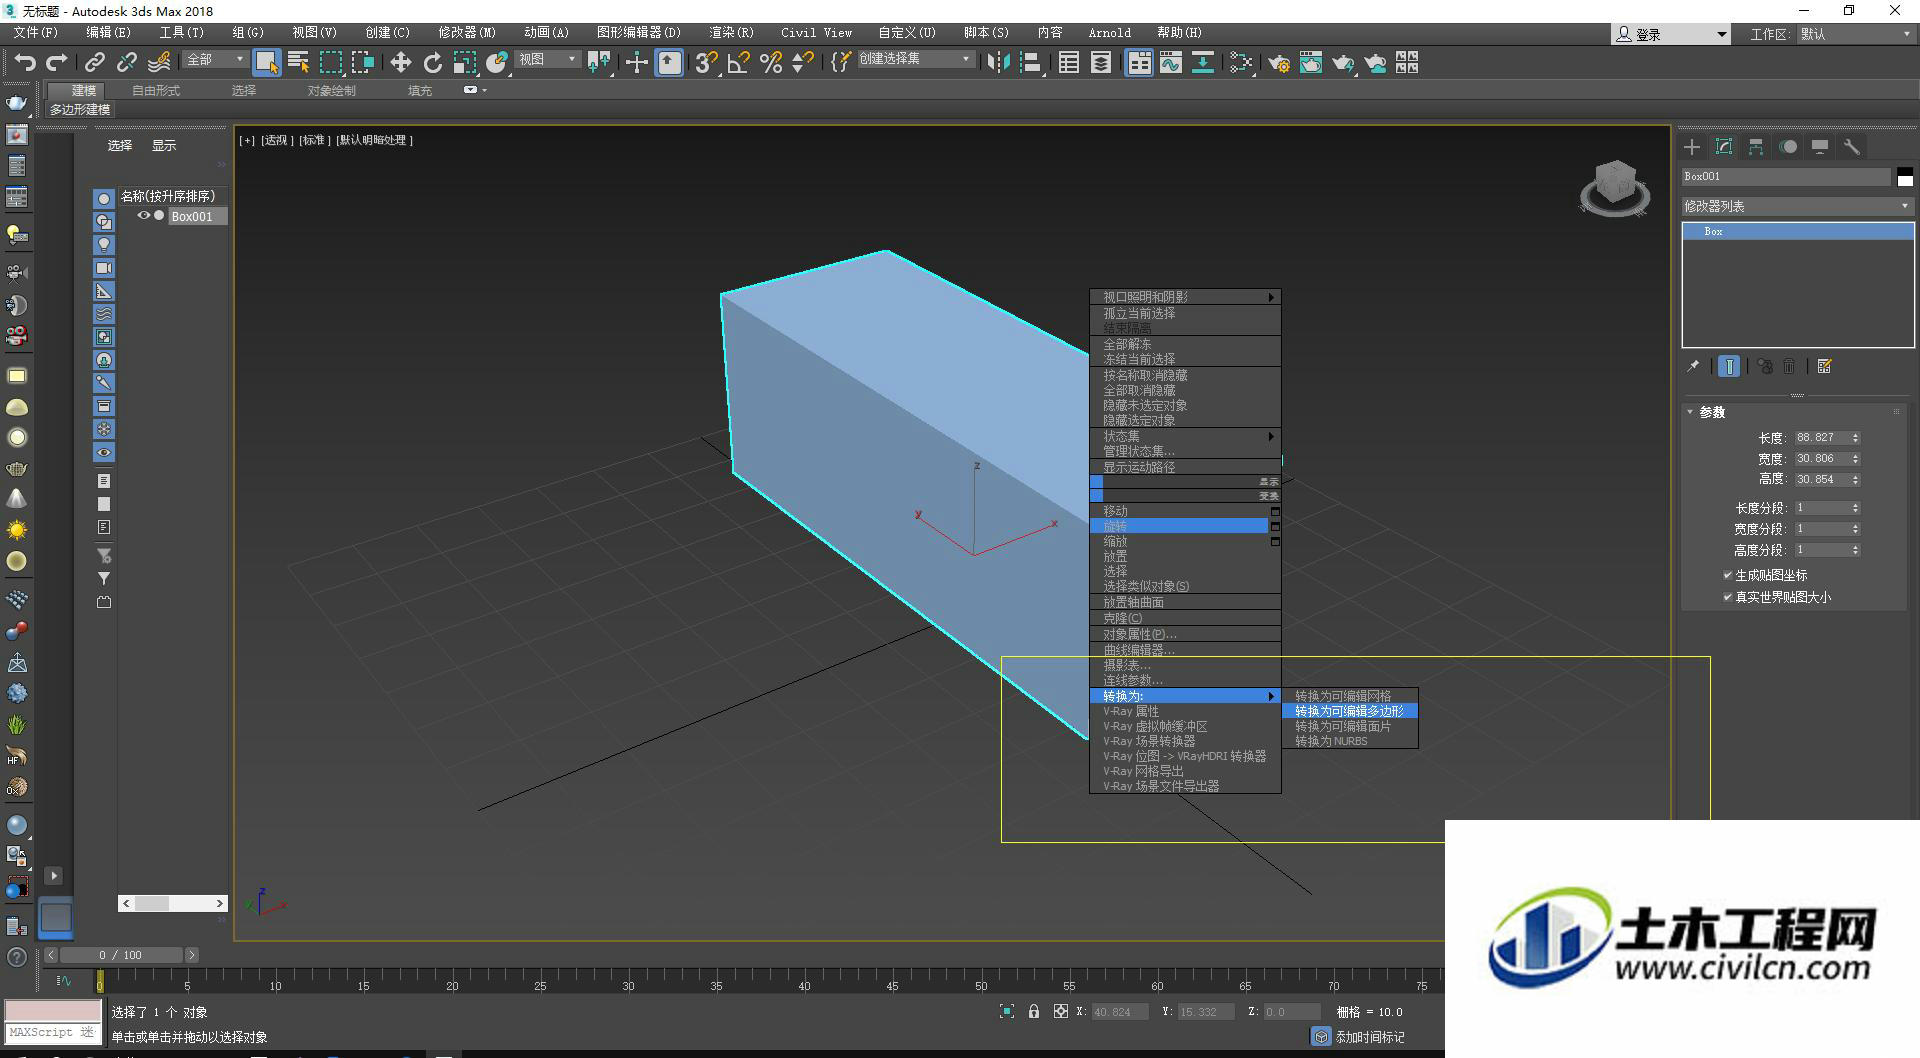
Task: Choose 克隆(C) from context menu
Action: [1185, 618]
